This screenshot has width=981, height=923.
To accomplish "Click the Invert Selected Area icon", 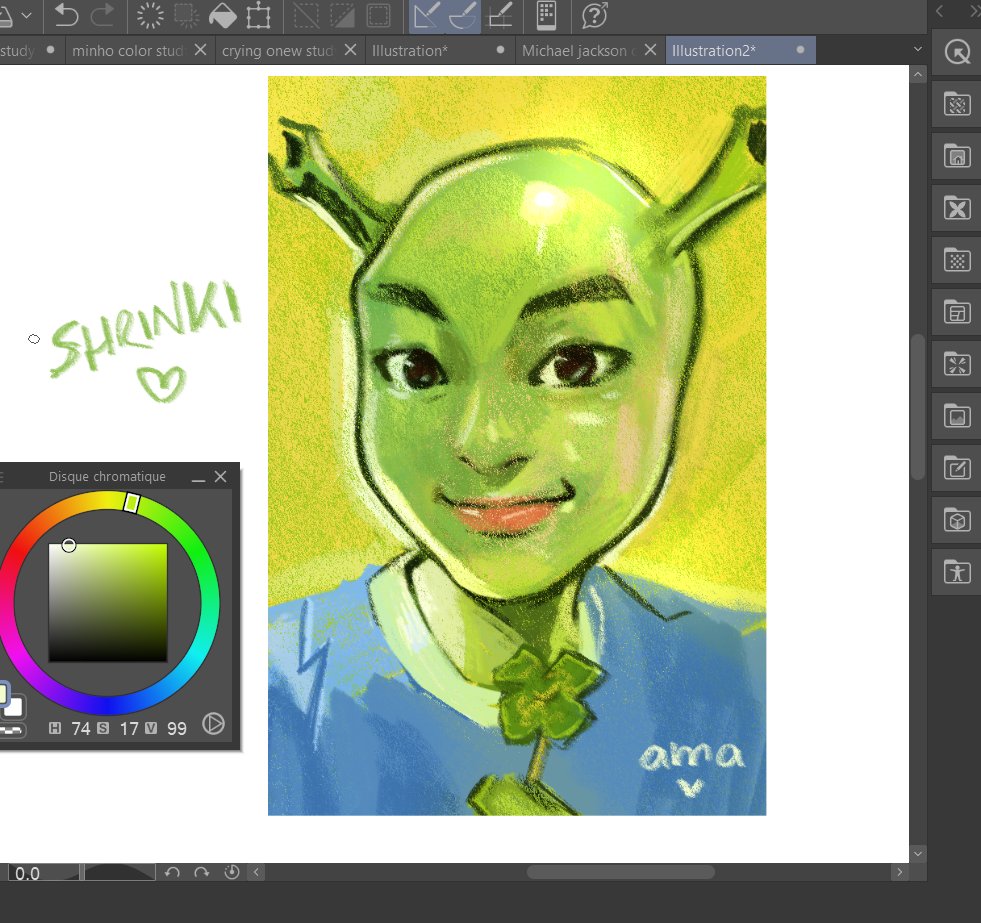I will tap(342, 16).
